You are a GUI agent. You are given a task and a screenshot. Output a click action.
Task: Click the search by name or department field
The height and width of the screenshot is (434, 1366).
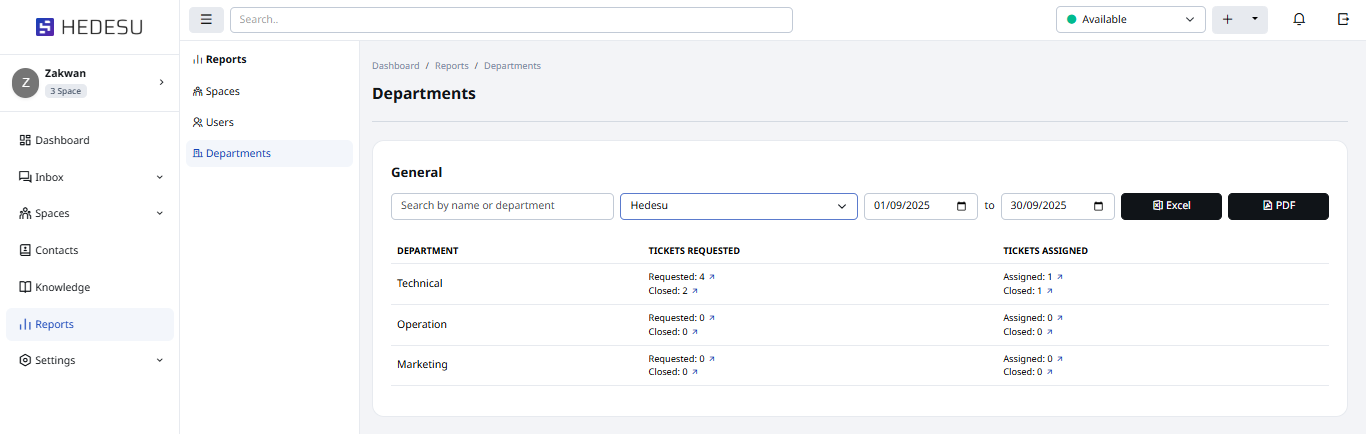(502, 206)
